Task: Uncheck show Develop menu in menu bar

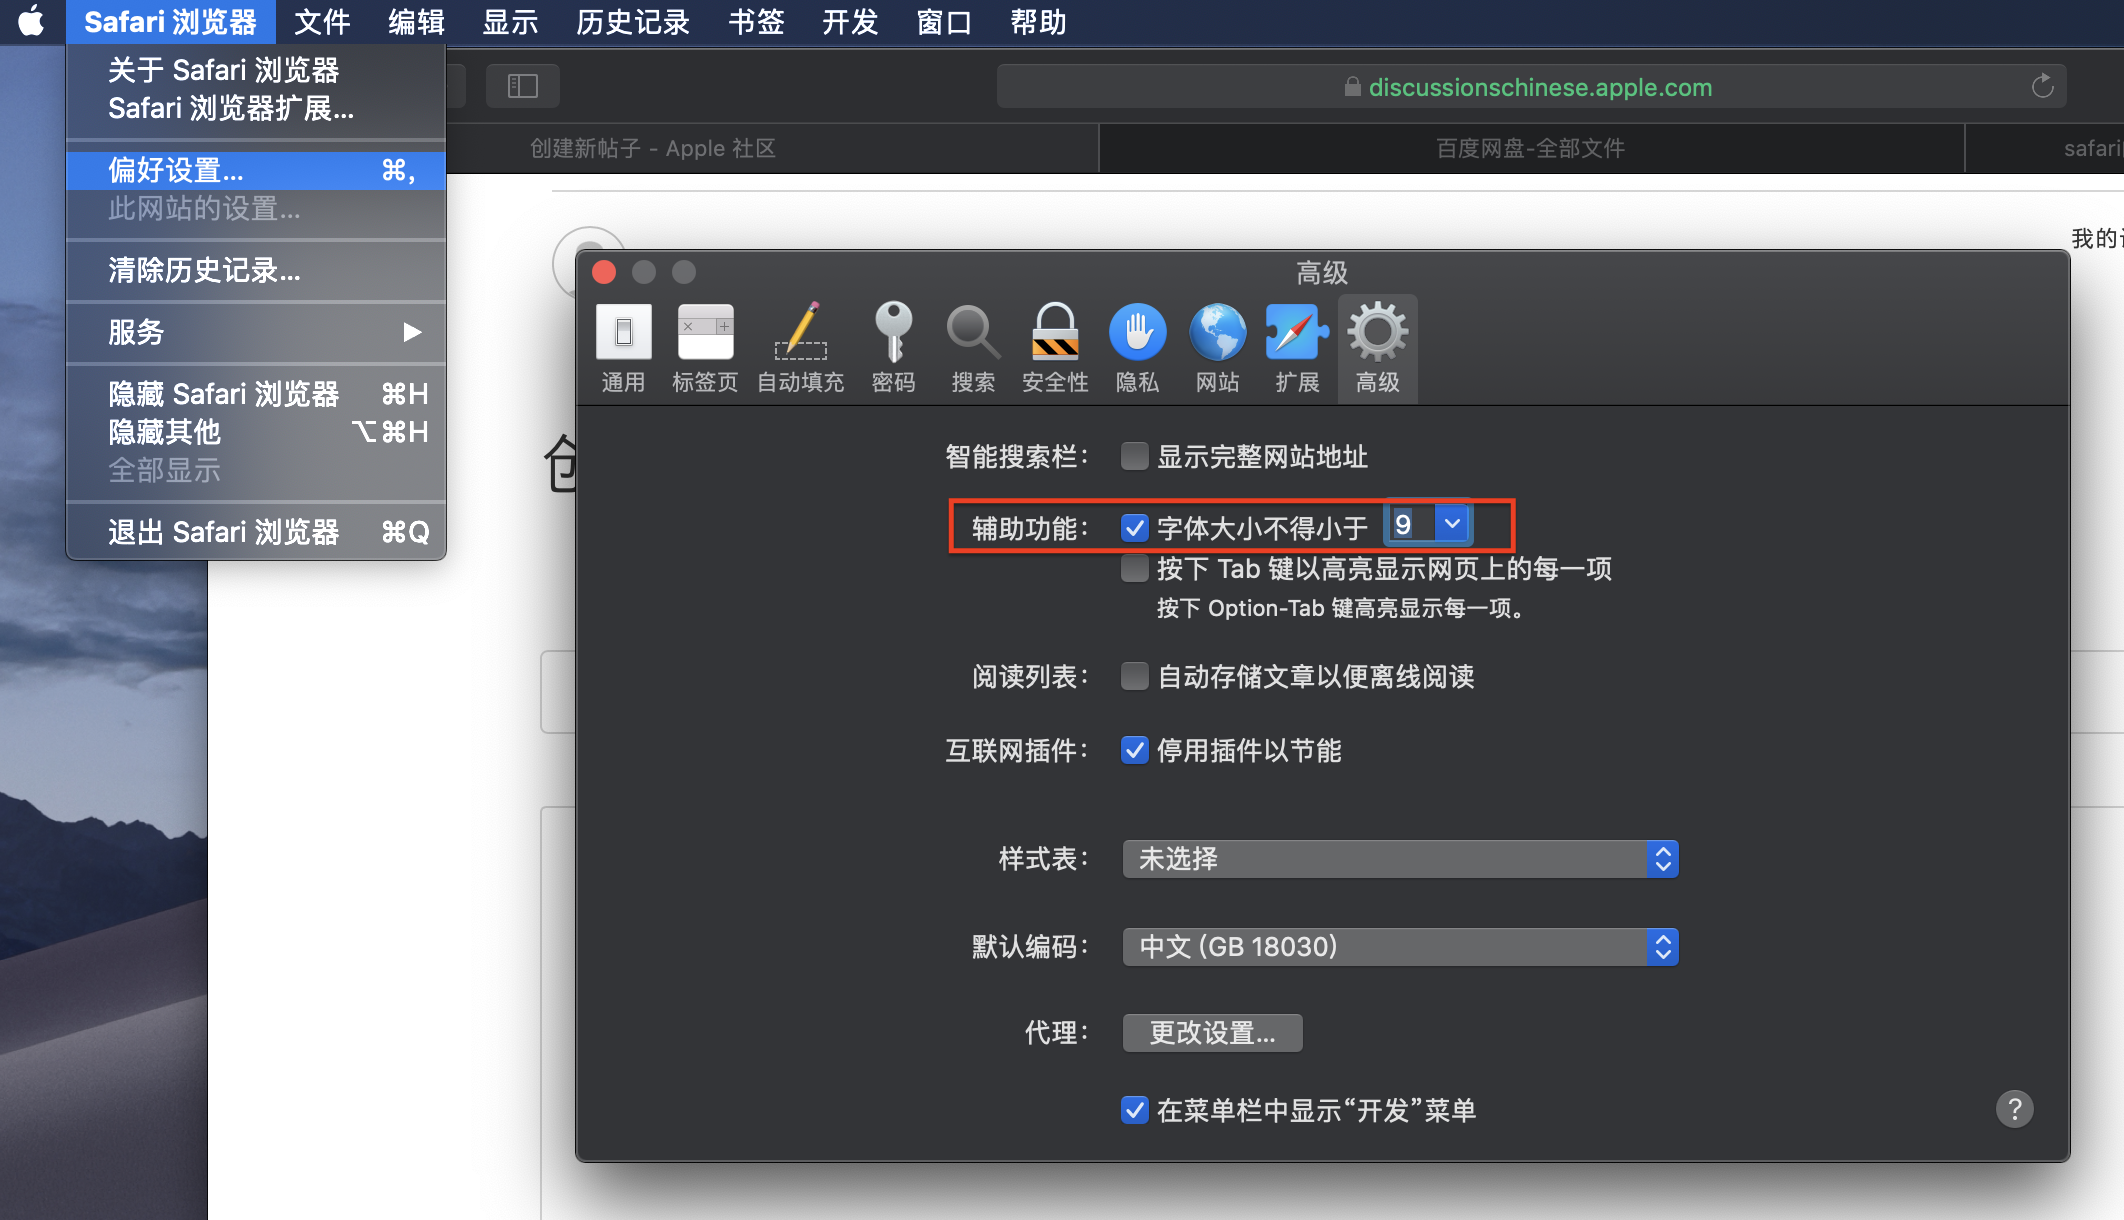Action: click(1134, 1110)
